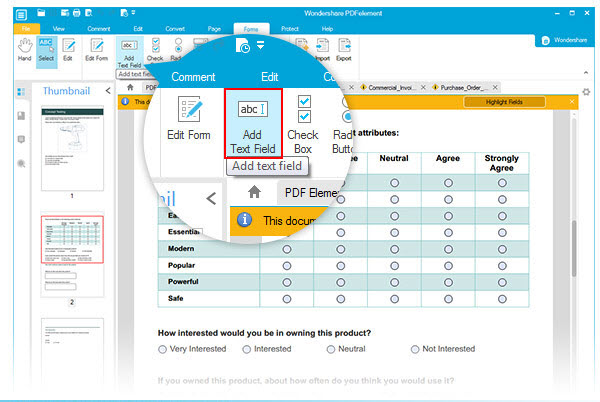Open the Search panel sidebar icon
The width and height of the screenshot is (600, 402).
22,162
